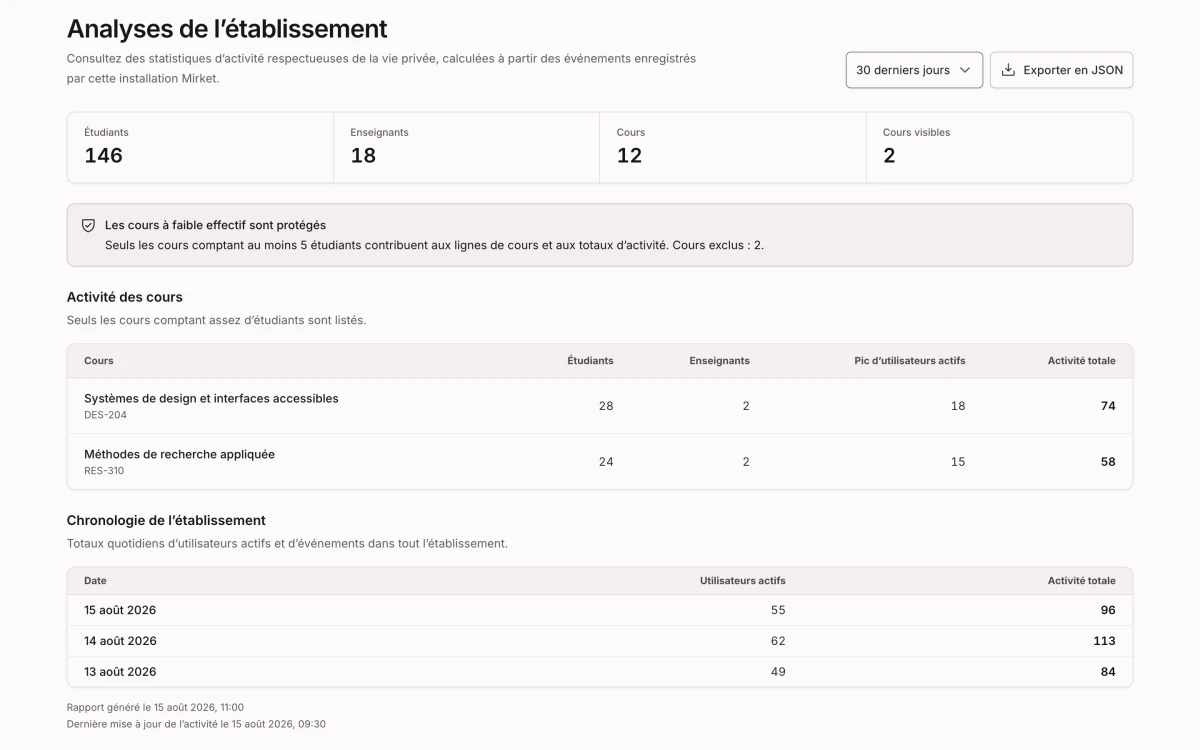Click the shield icon in protection notice
Screen dimensions: 1200x750
(x=88, y=226)
